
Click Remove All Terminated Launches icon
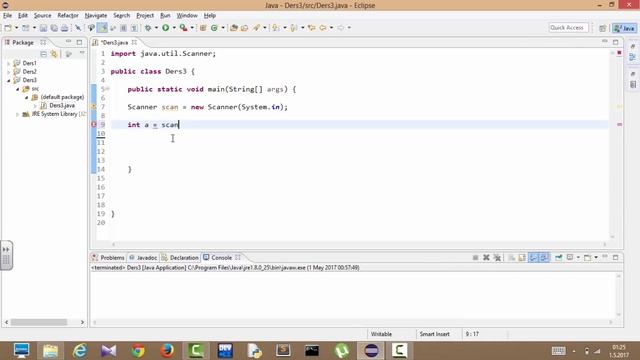pyautogui.click(x=497, y=258)
